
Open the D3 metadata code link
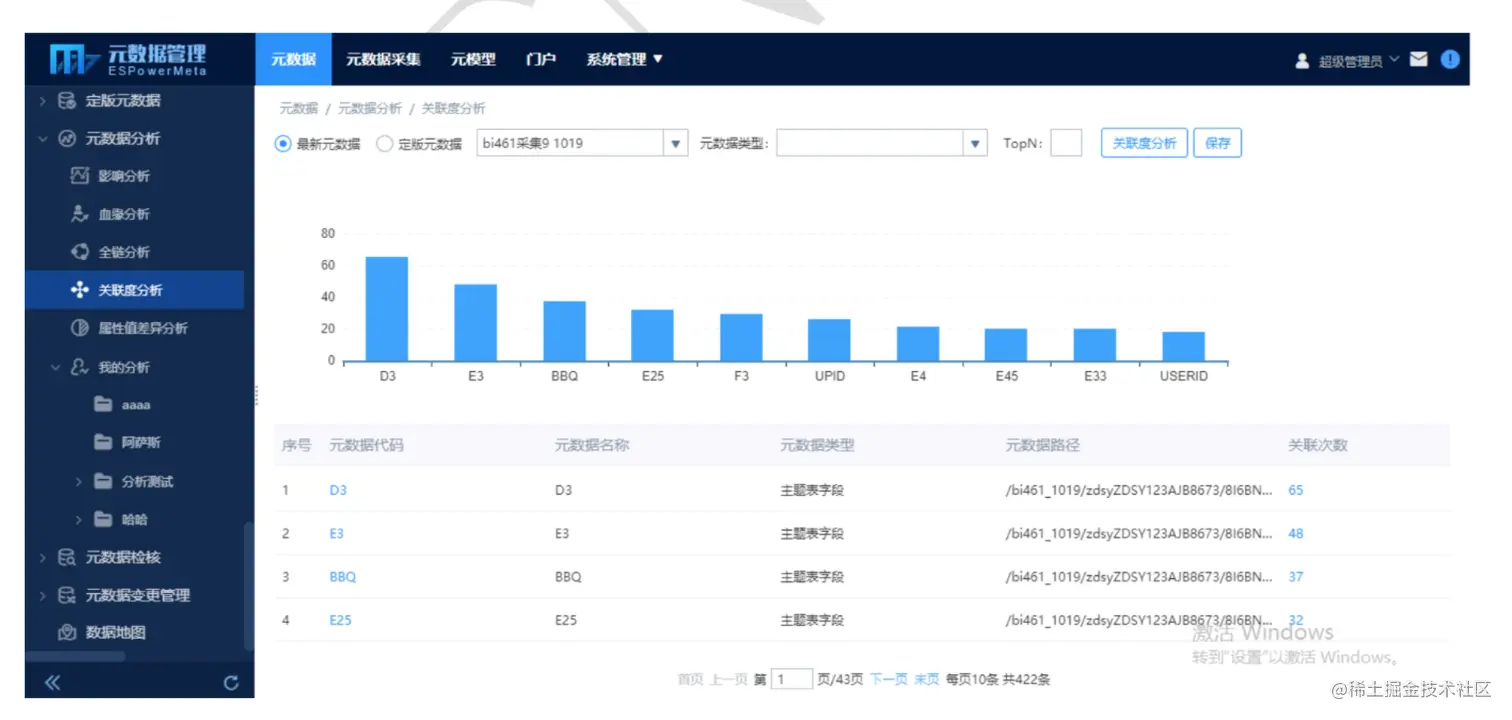(338, 491)
